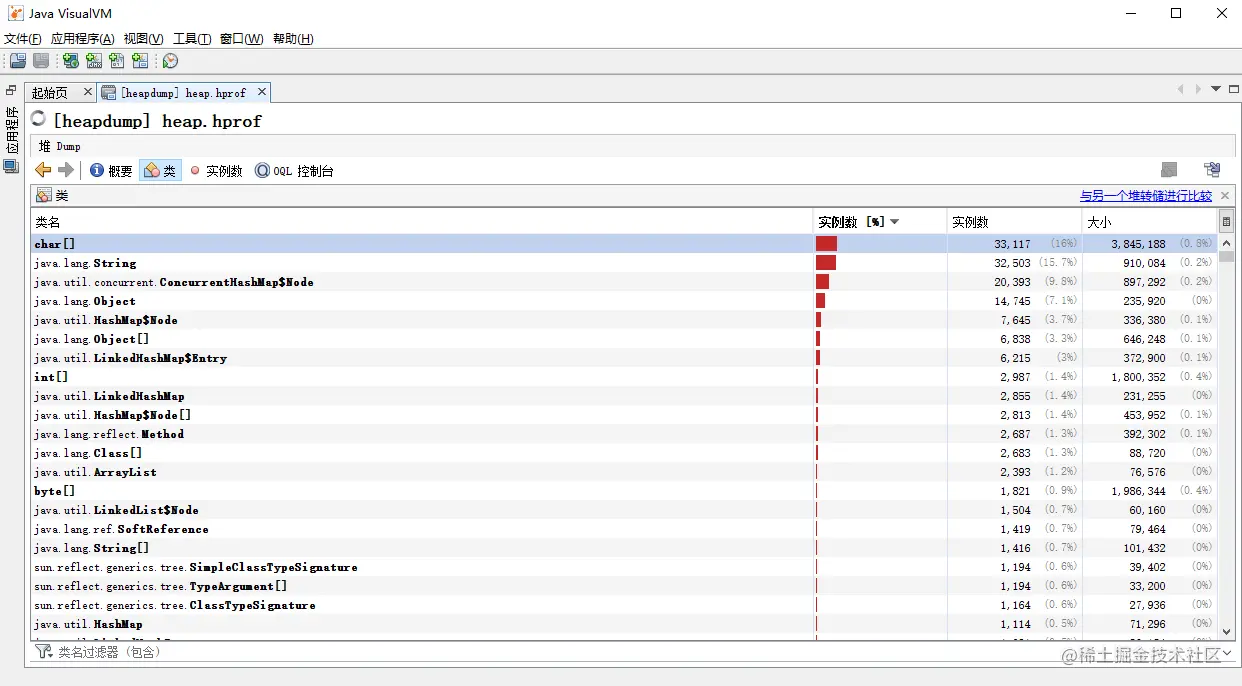Open the tab list dropdown arrow
The height and width of the screenshot is (686, 1242).
(x=1216, y=89)
